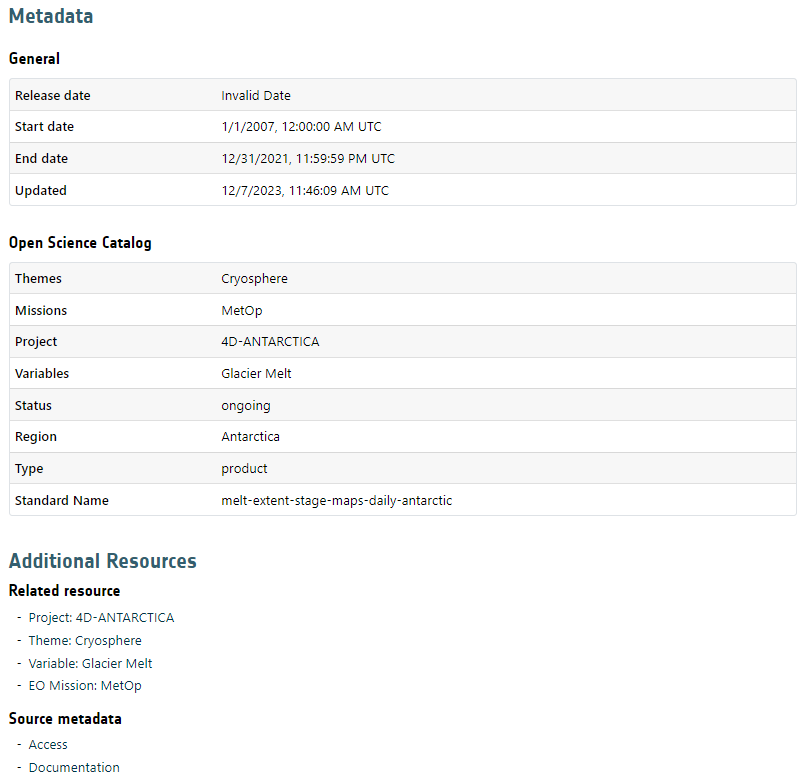Viewport: 804px width, 782px height.
Task: Click the Open Science Catalog heading
Action: pos(80,243)
